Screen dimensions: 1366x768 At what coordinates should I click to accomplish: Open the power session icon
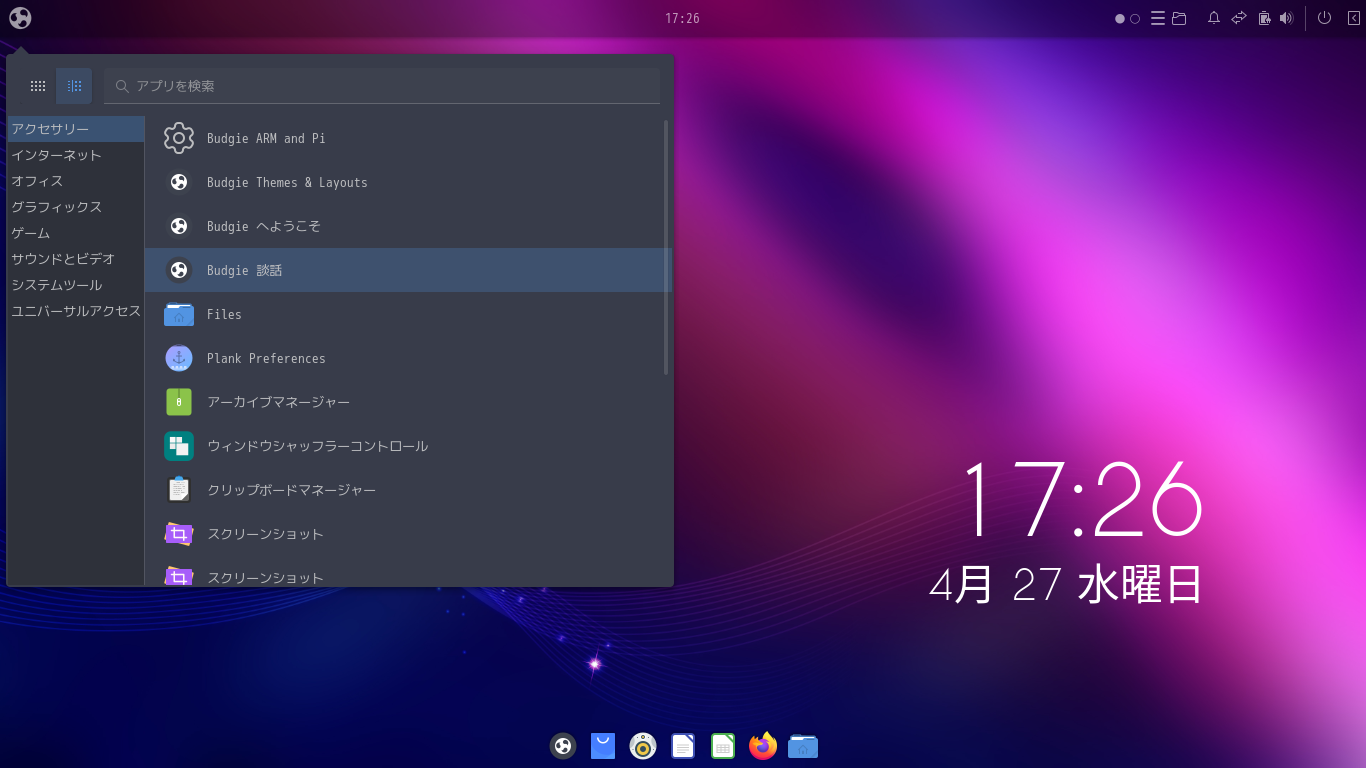tap(1325, 18)
